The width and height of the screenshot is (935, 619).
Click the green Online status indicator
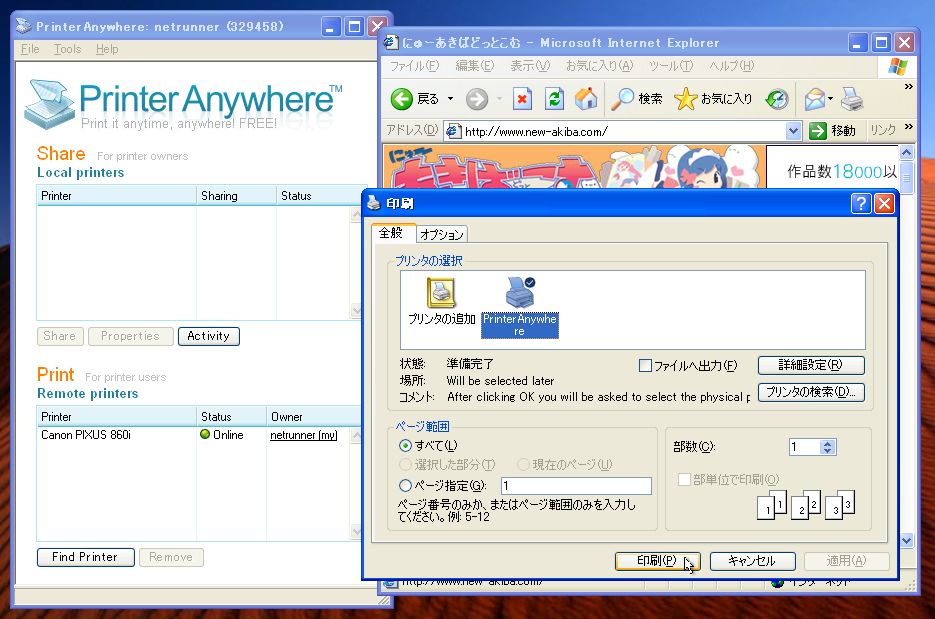click(x=205, y=434)
